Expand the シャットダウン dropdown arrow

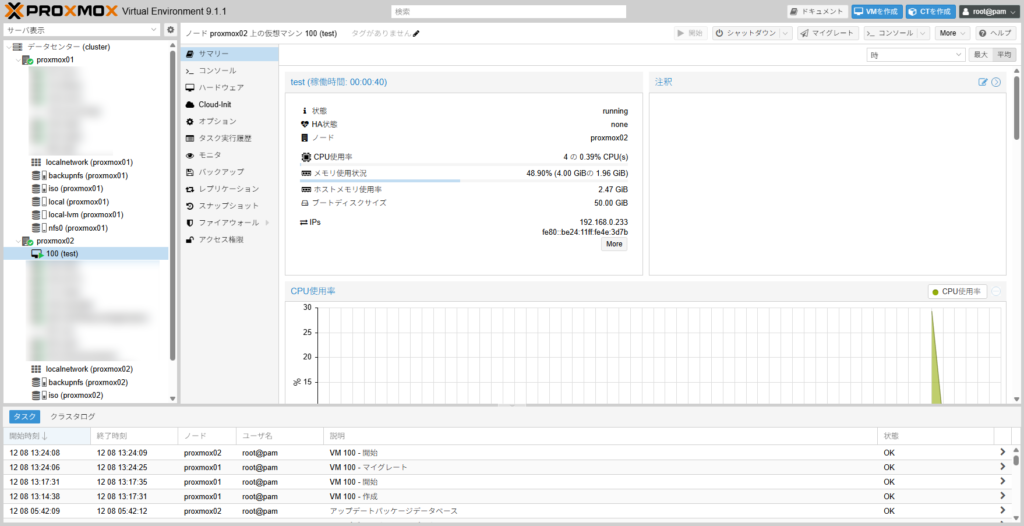pos(785,33)
